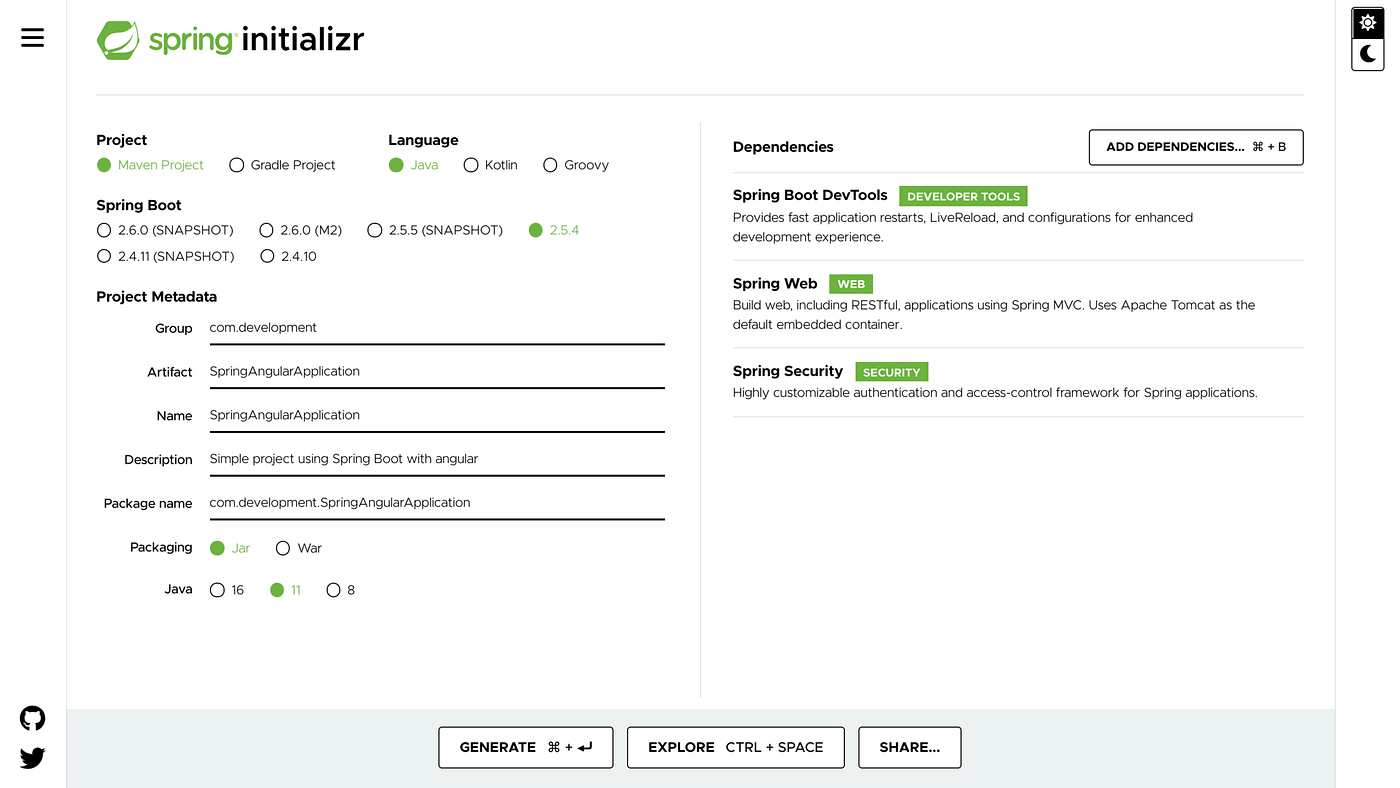Image resolution: width=1400 pixels, height=788 pixels.
Task: Open the Twitter icon link
Action: 33,758
